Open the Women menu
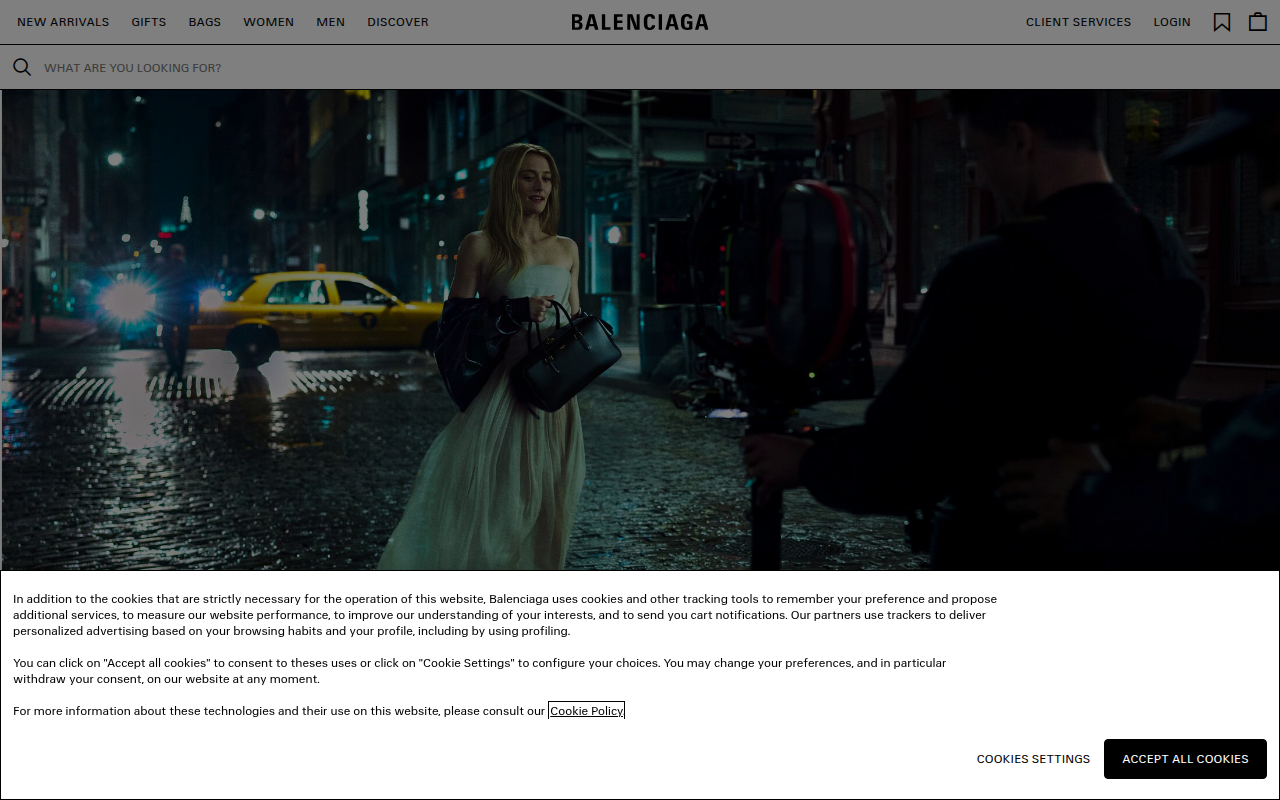The height and width of the screenshot is (800, 1280). tap(269, 22)
